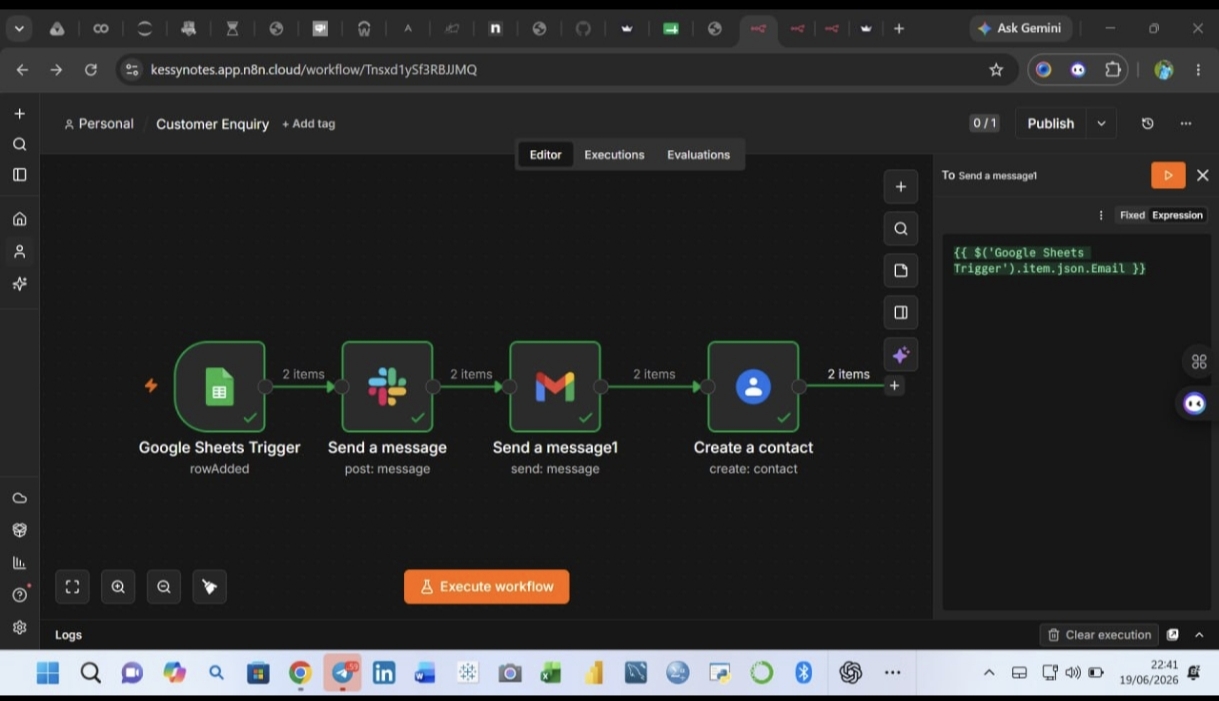Click the tidy up nodes icon
This screenshot has width=1219, height=701.
(210, 587)
